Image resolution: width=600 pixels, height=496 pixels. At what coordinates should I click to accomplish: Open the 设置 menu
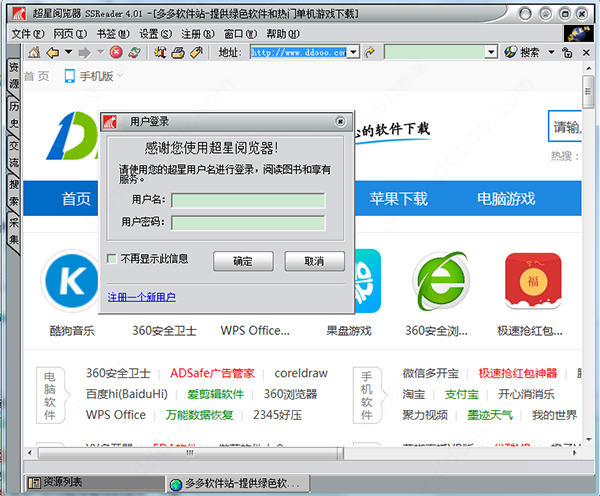tap(155, 34)
